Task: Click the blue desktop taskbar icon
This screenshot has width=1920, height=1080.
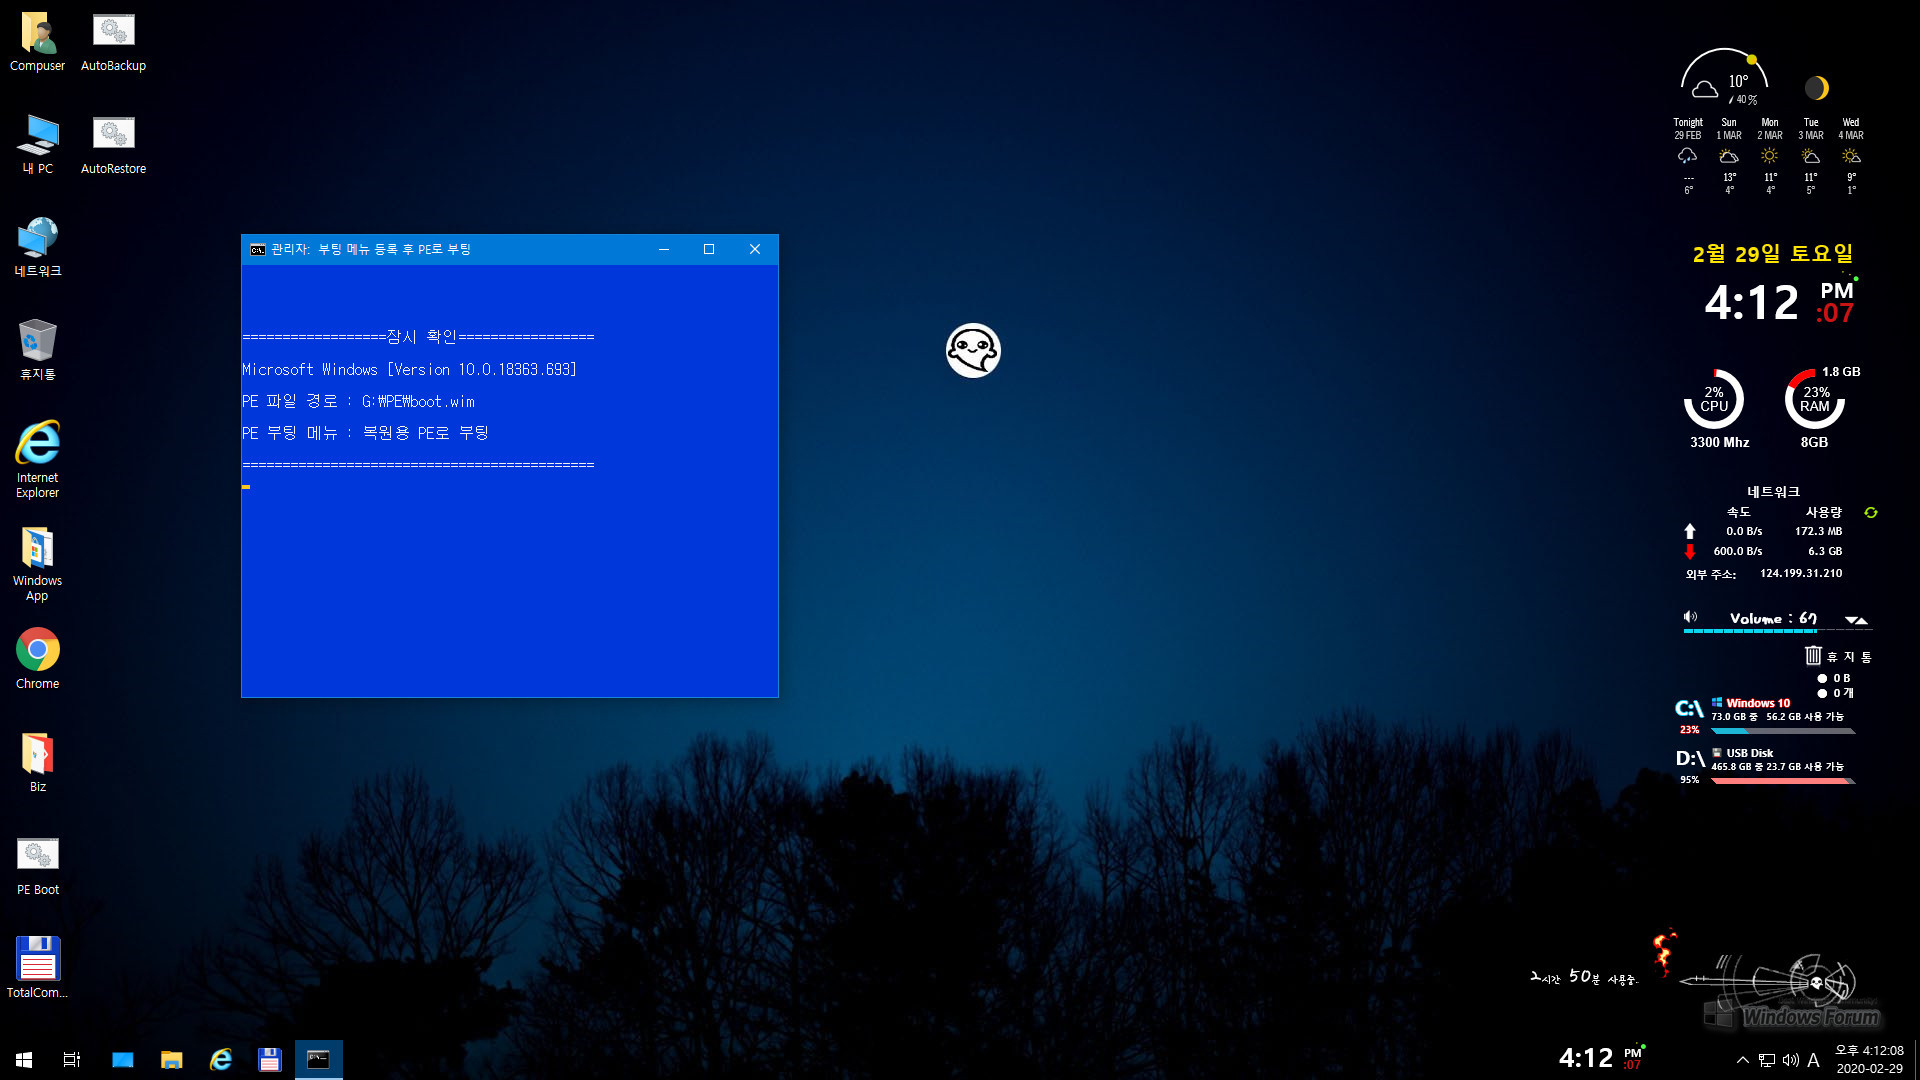Action: (122, 1060)
